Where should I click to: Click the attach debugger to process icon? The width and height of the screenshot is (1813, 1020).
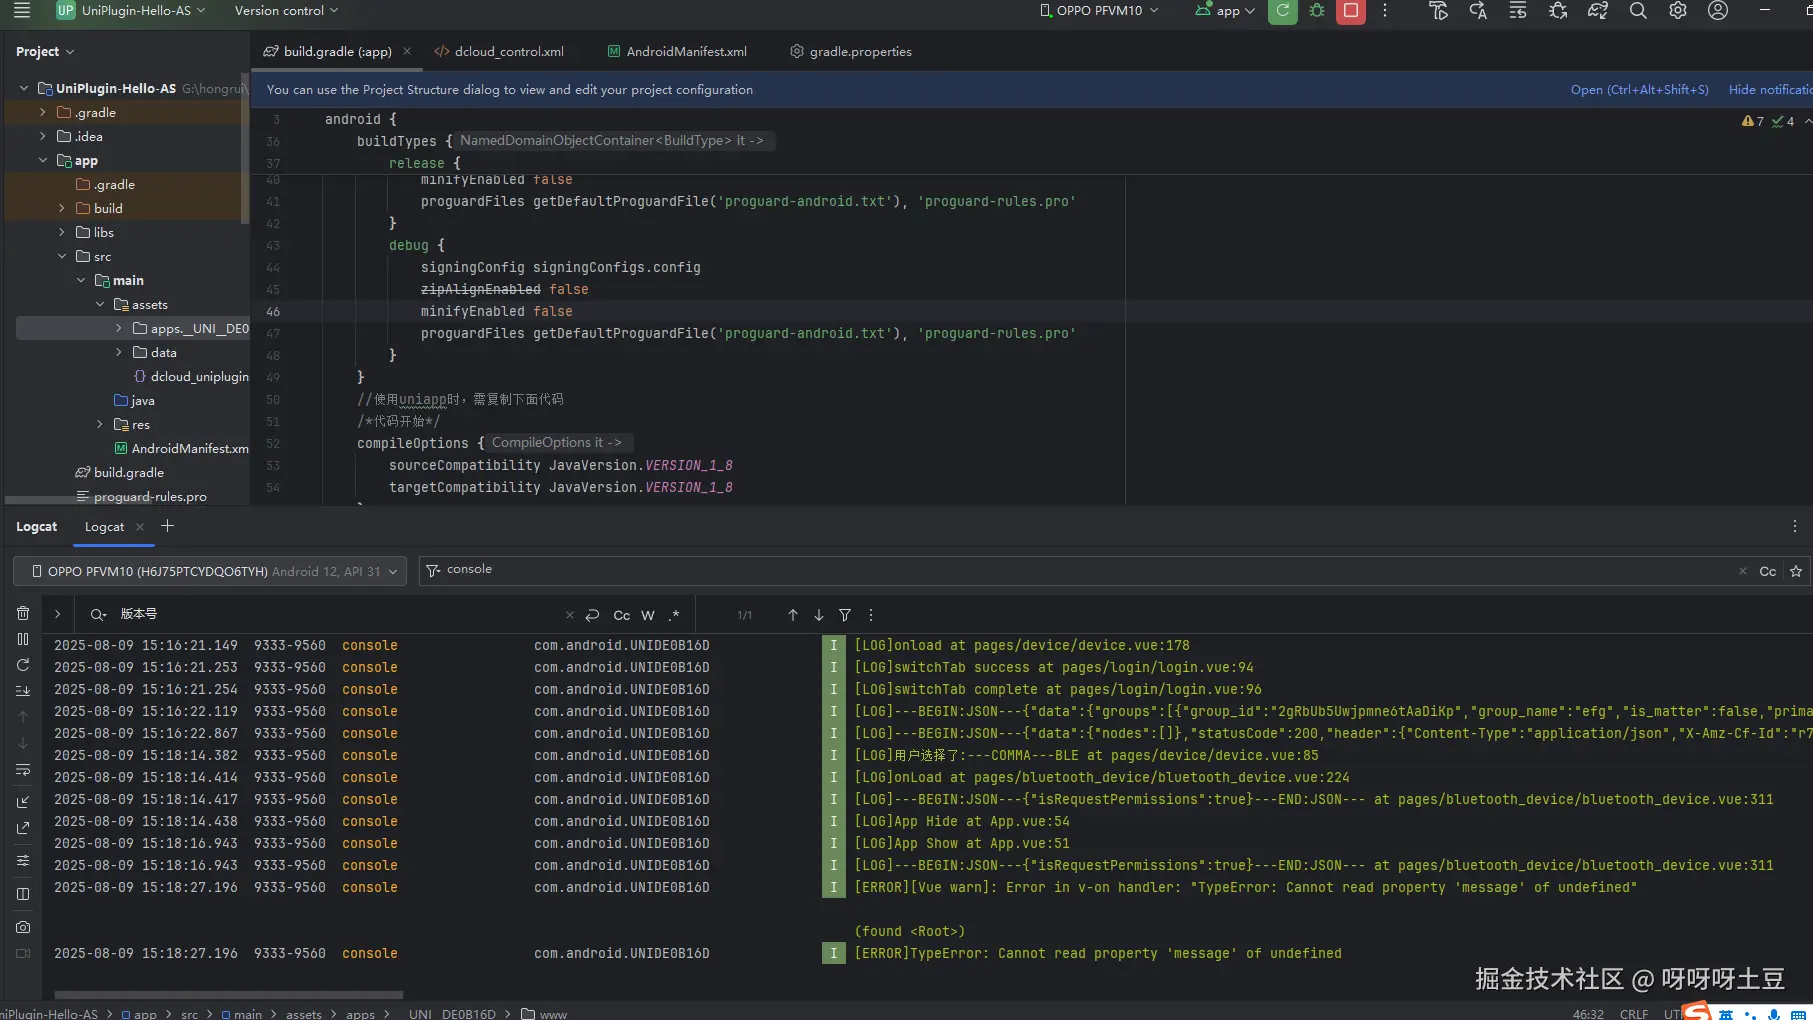pyautogui.click(x=1558, y=10)
